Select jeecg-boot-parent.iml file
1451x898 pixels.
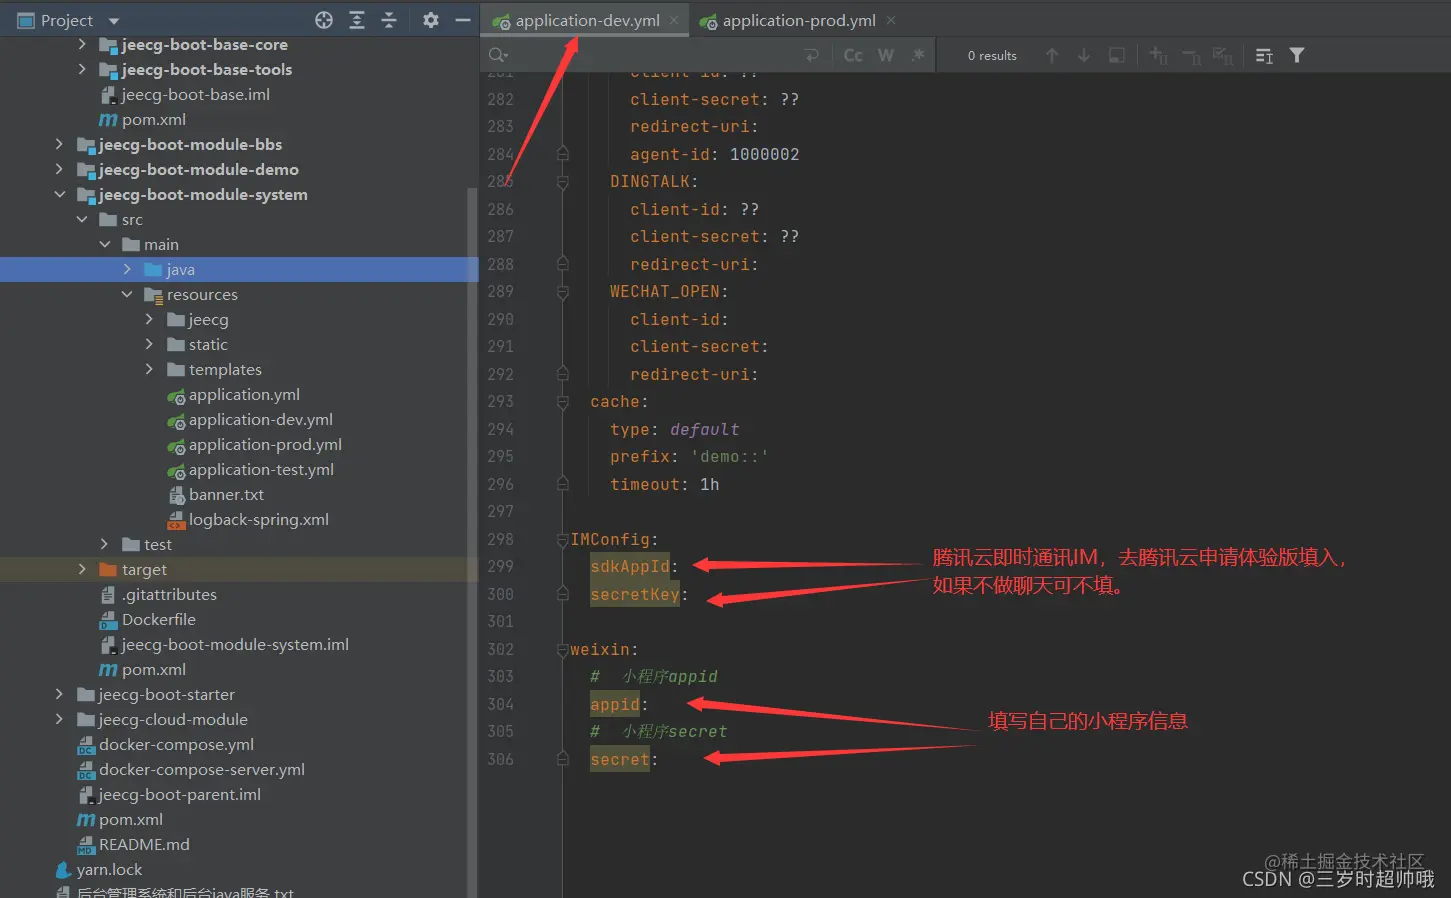[179, 795]
